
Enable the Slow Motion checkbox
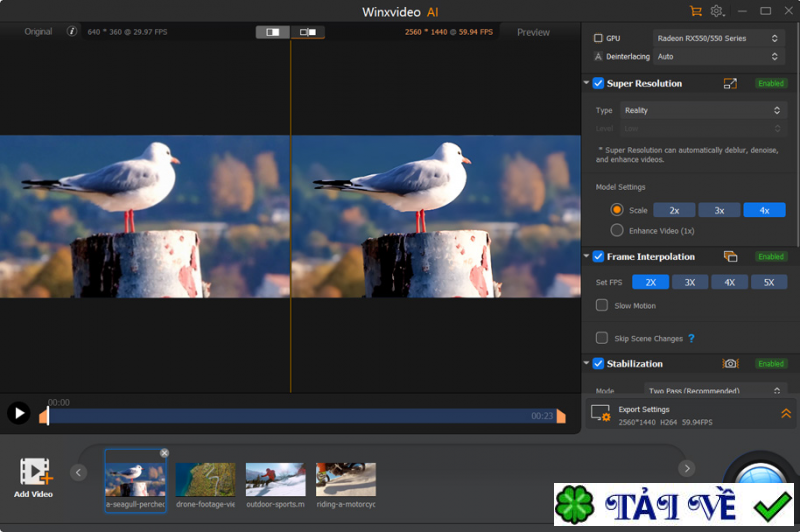tap(602, 305)
